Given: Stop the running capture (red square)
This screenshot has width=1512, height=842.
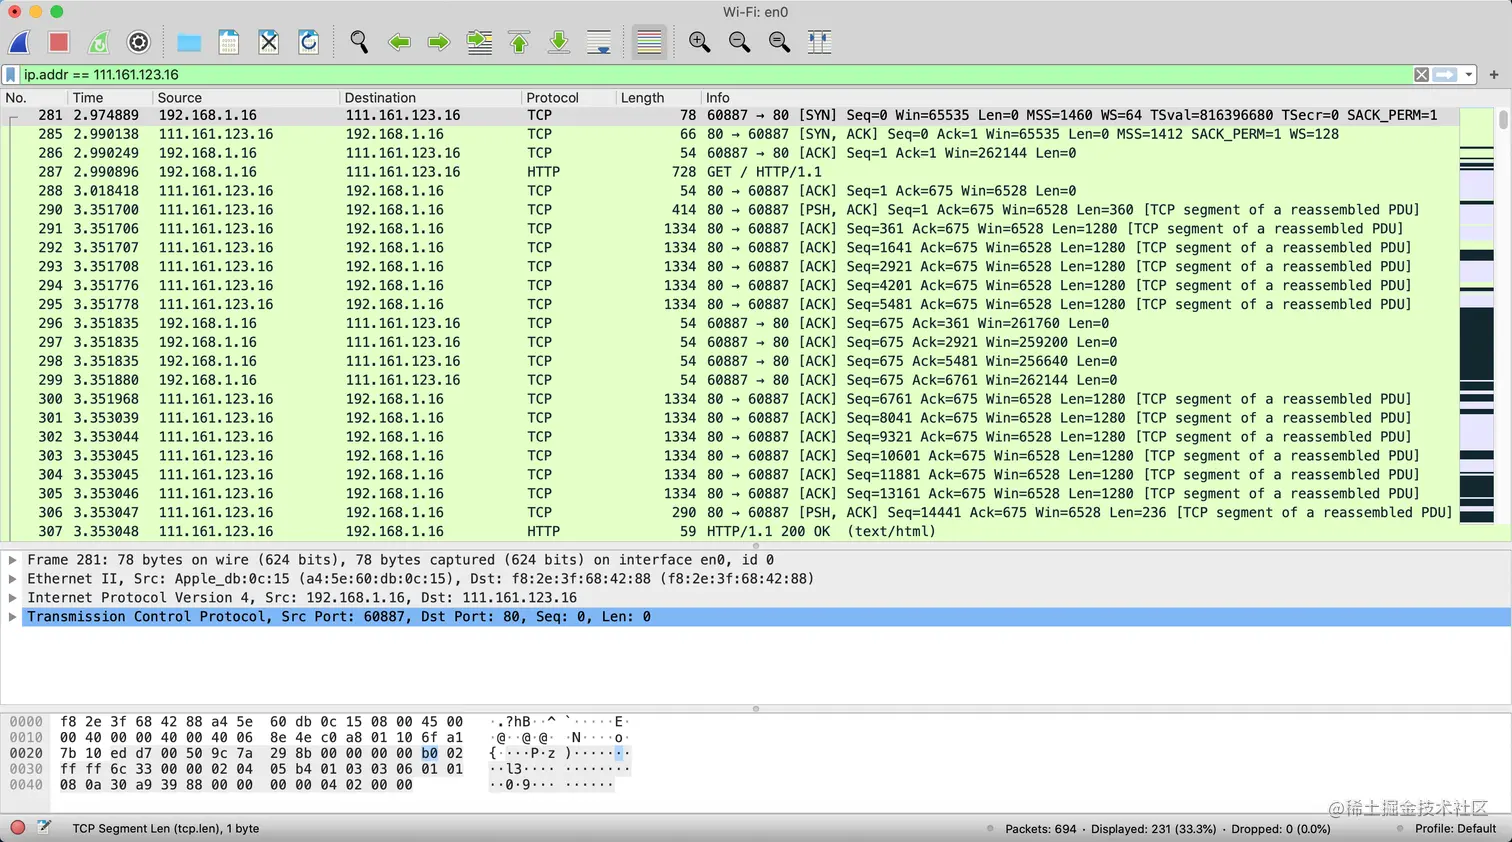Looking at the screenshot, I should 59,42.
